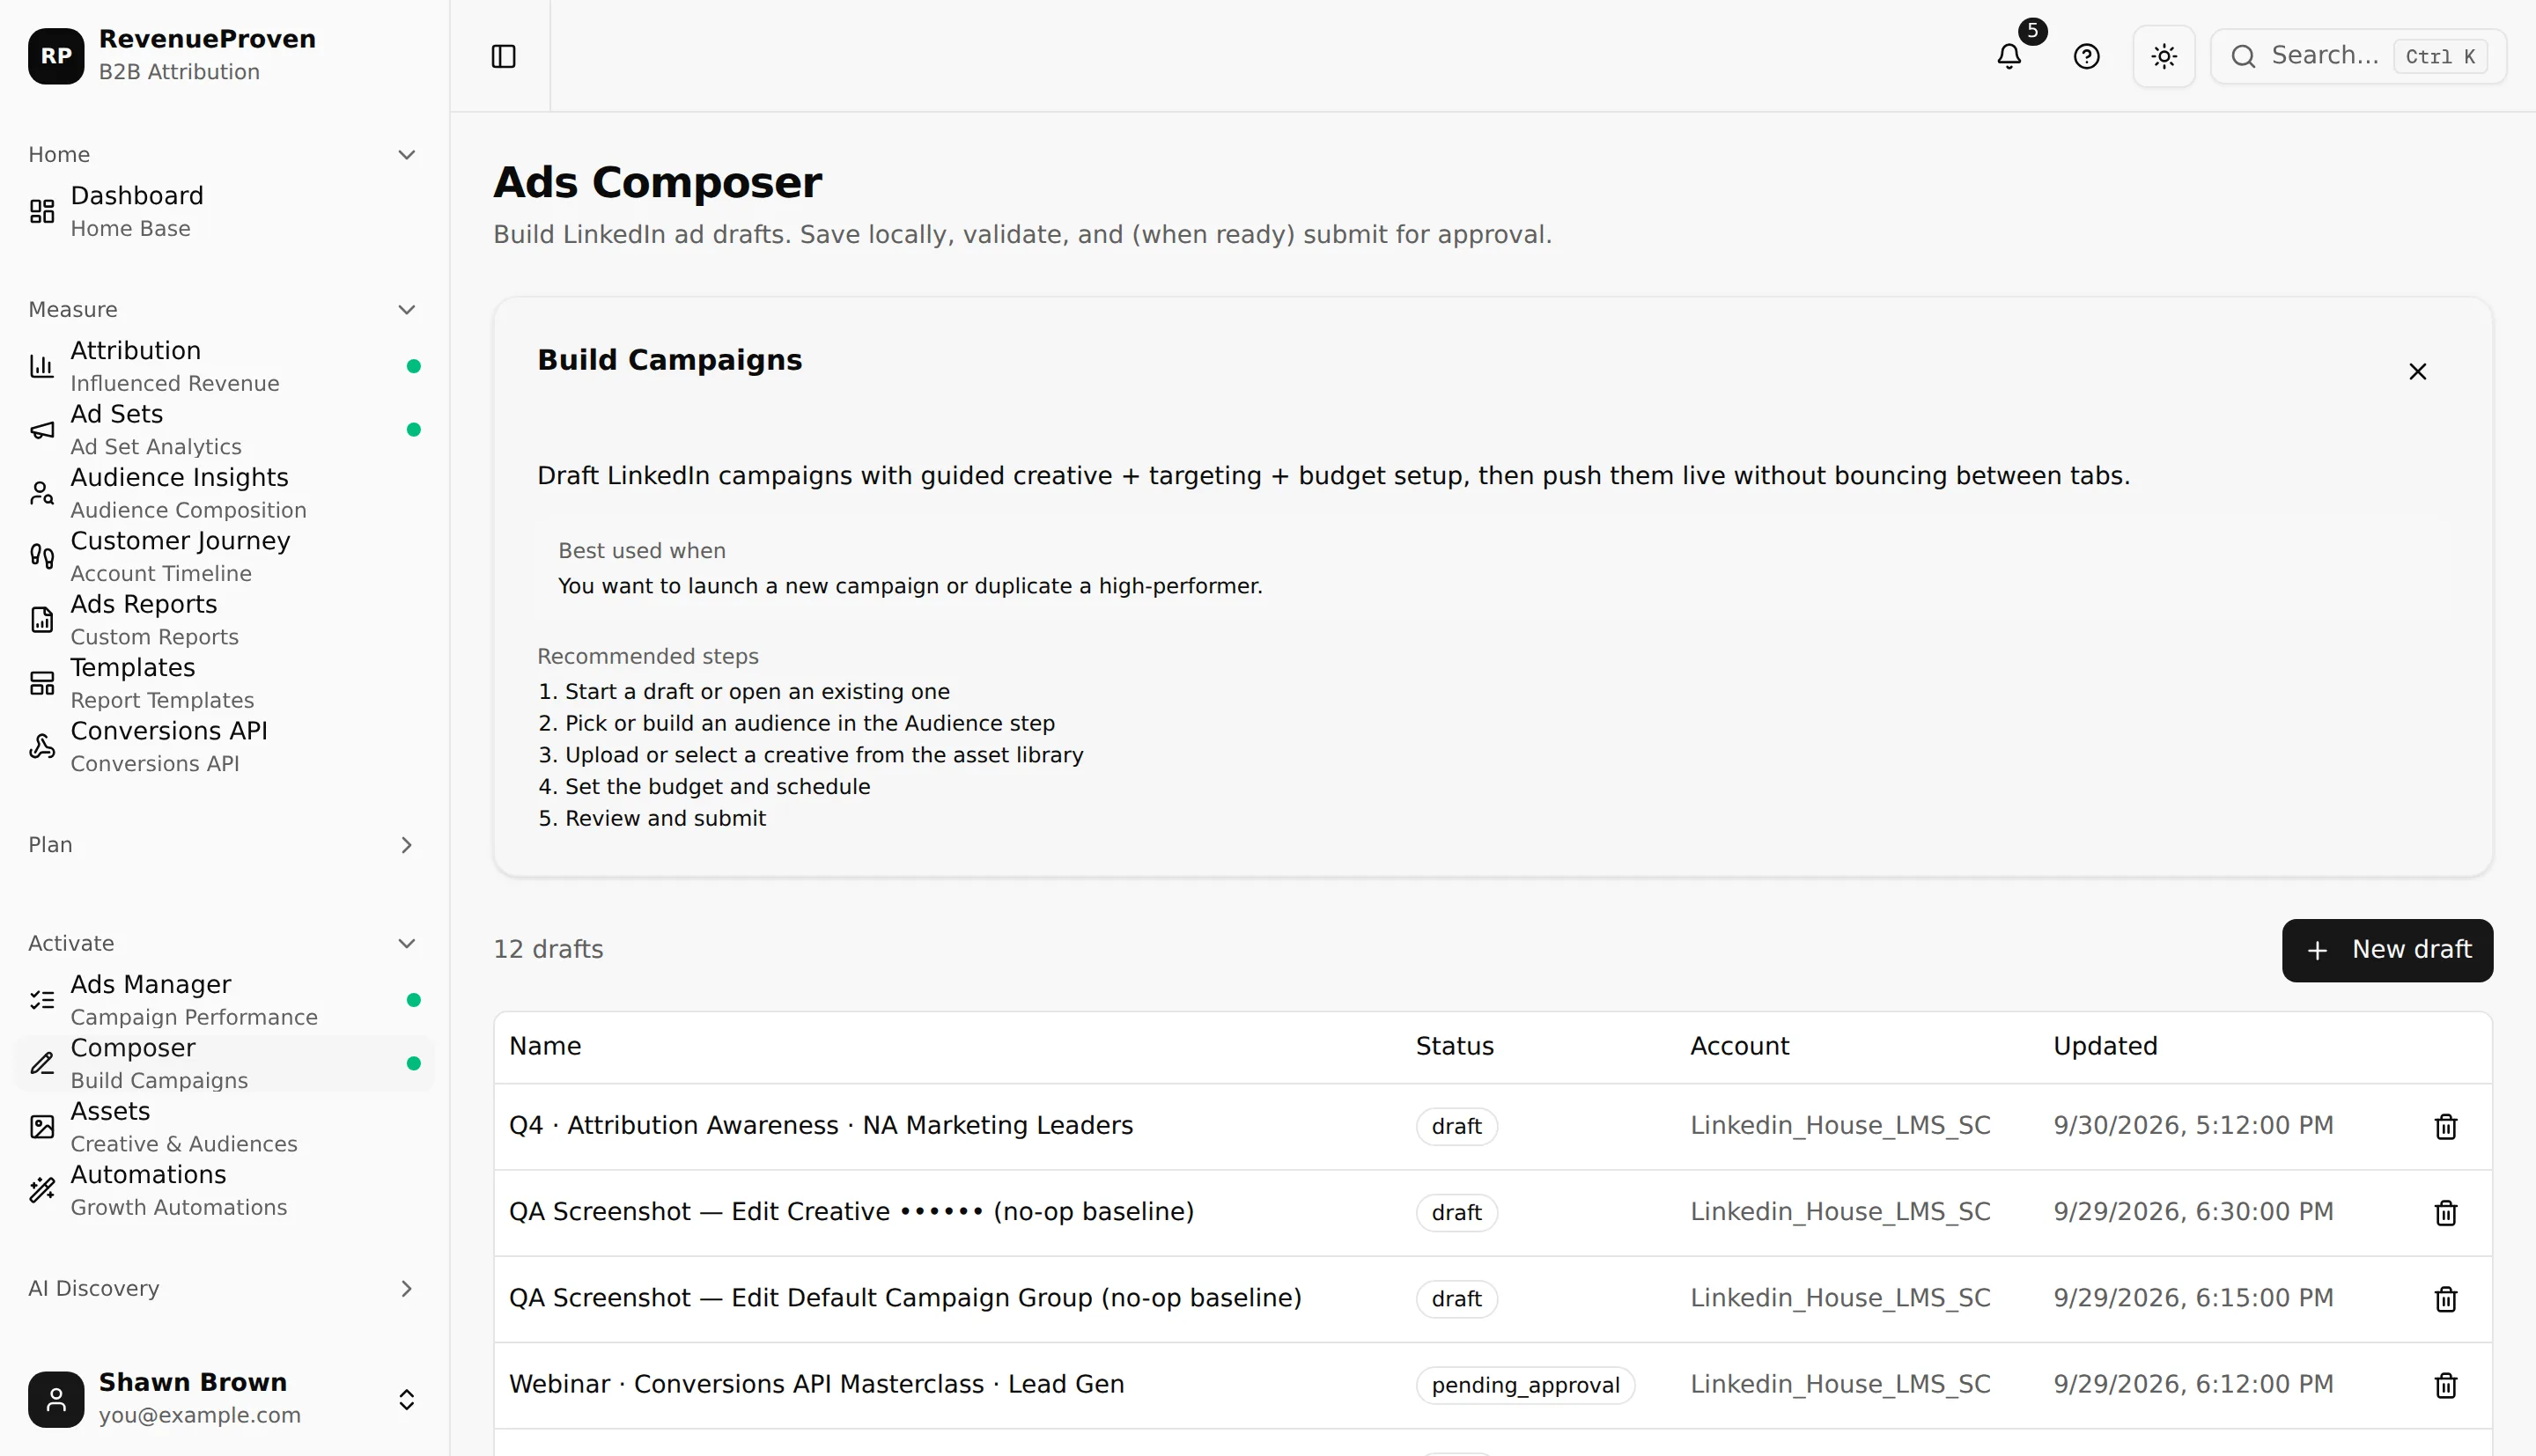This screenshot has width=2536, height=1456.
Task: Toggle light/dark theme sun button
Action: pyautogui.click(x=2164, y=56)
